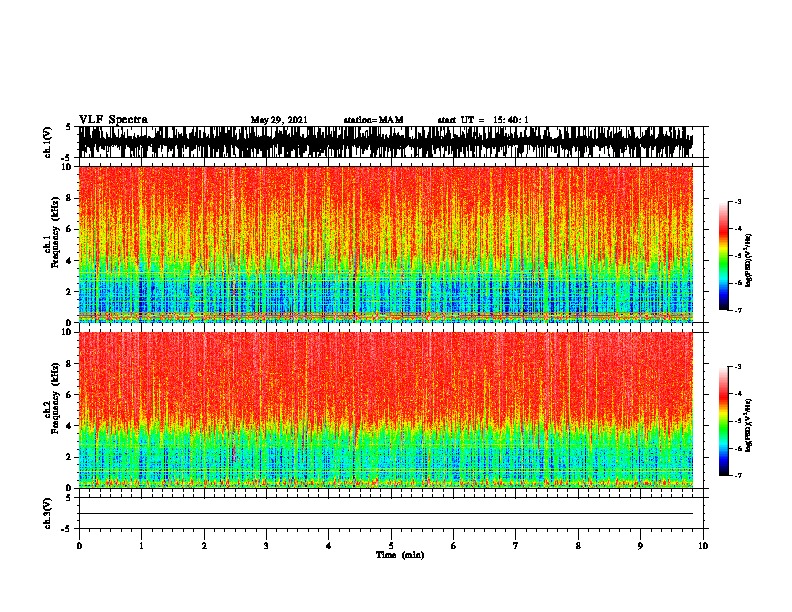Viewport: 792px width, 612px height.
Task: Click the "-3" label on ch.1 colorbar
Action: coord(738,202)
